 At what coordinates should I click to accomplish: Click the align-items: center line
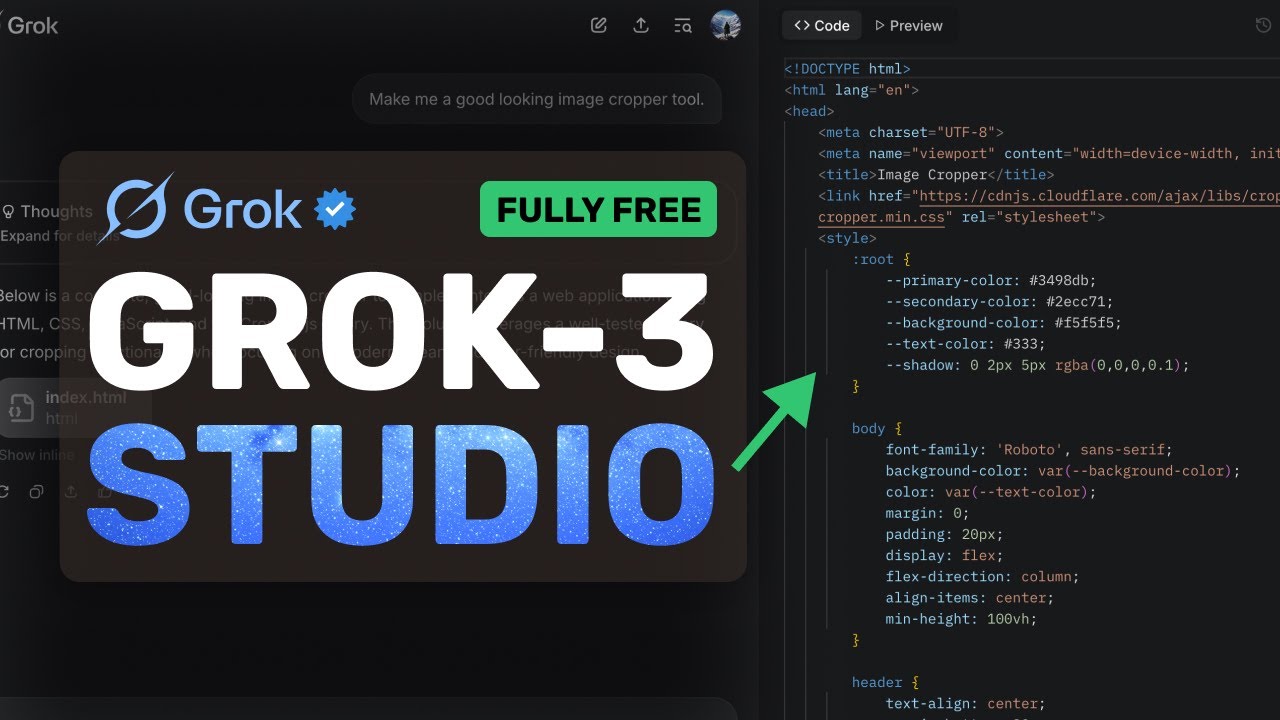969,597
